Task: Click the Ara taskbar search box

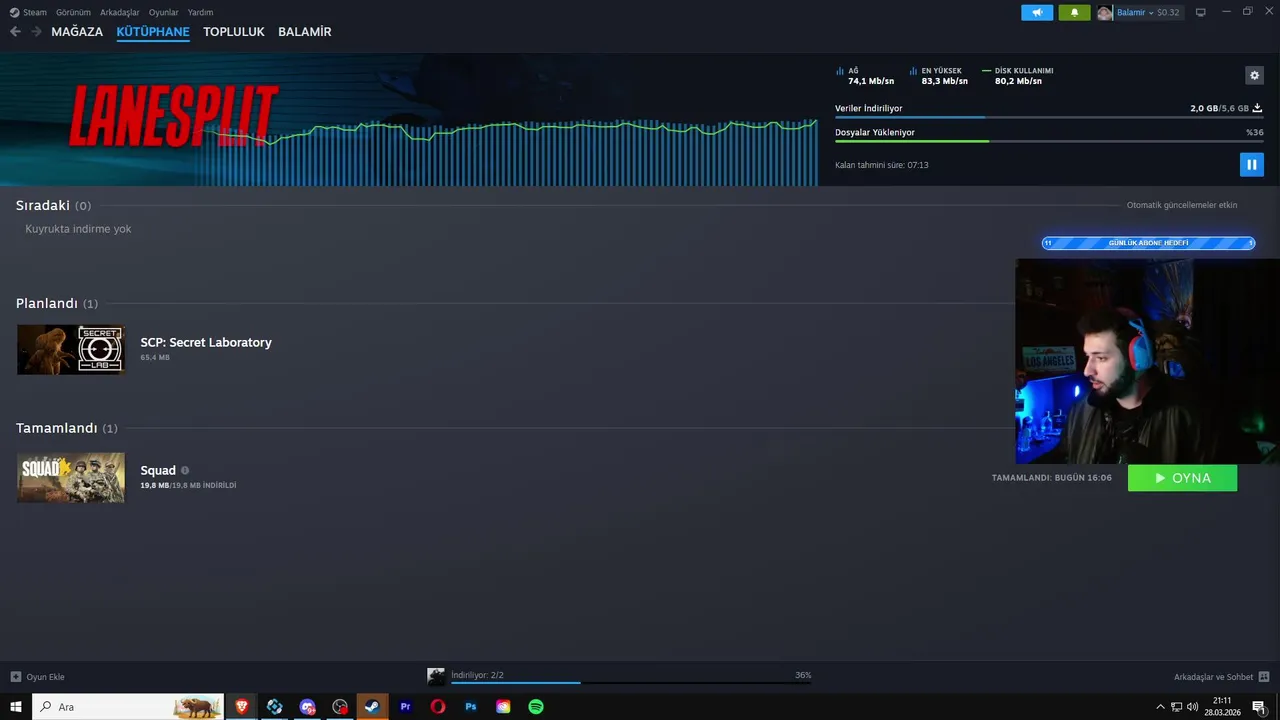Action: pyautogui.click(x=128, y=707)
